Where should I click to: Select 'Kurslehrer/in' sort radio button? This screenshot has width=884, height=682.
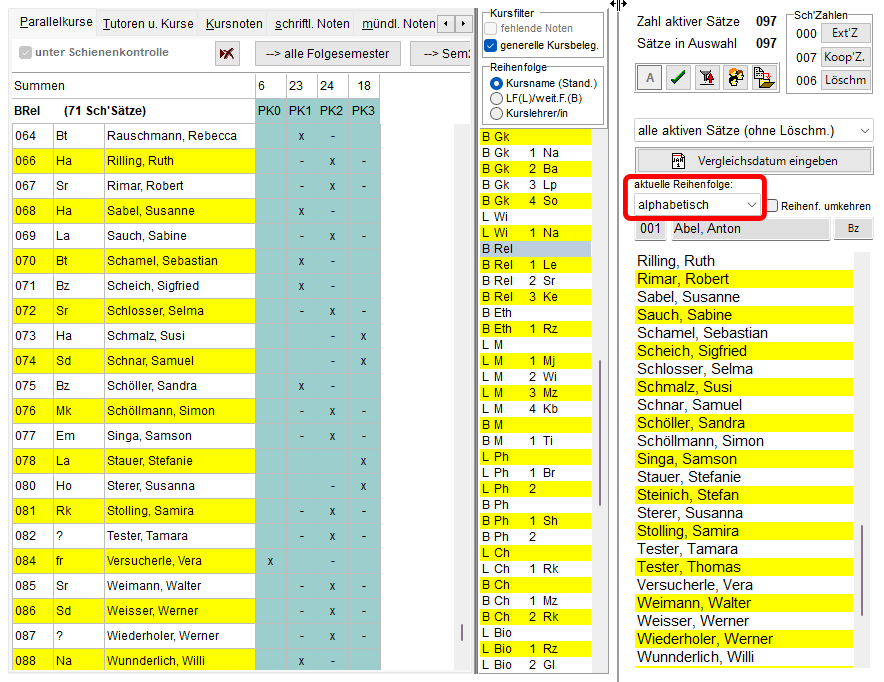[x=496, y=113]
